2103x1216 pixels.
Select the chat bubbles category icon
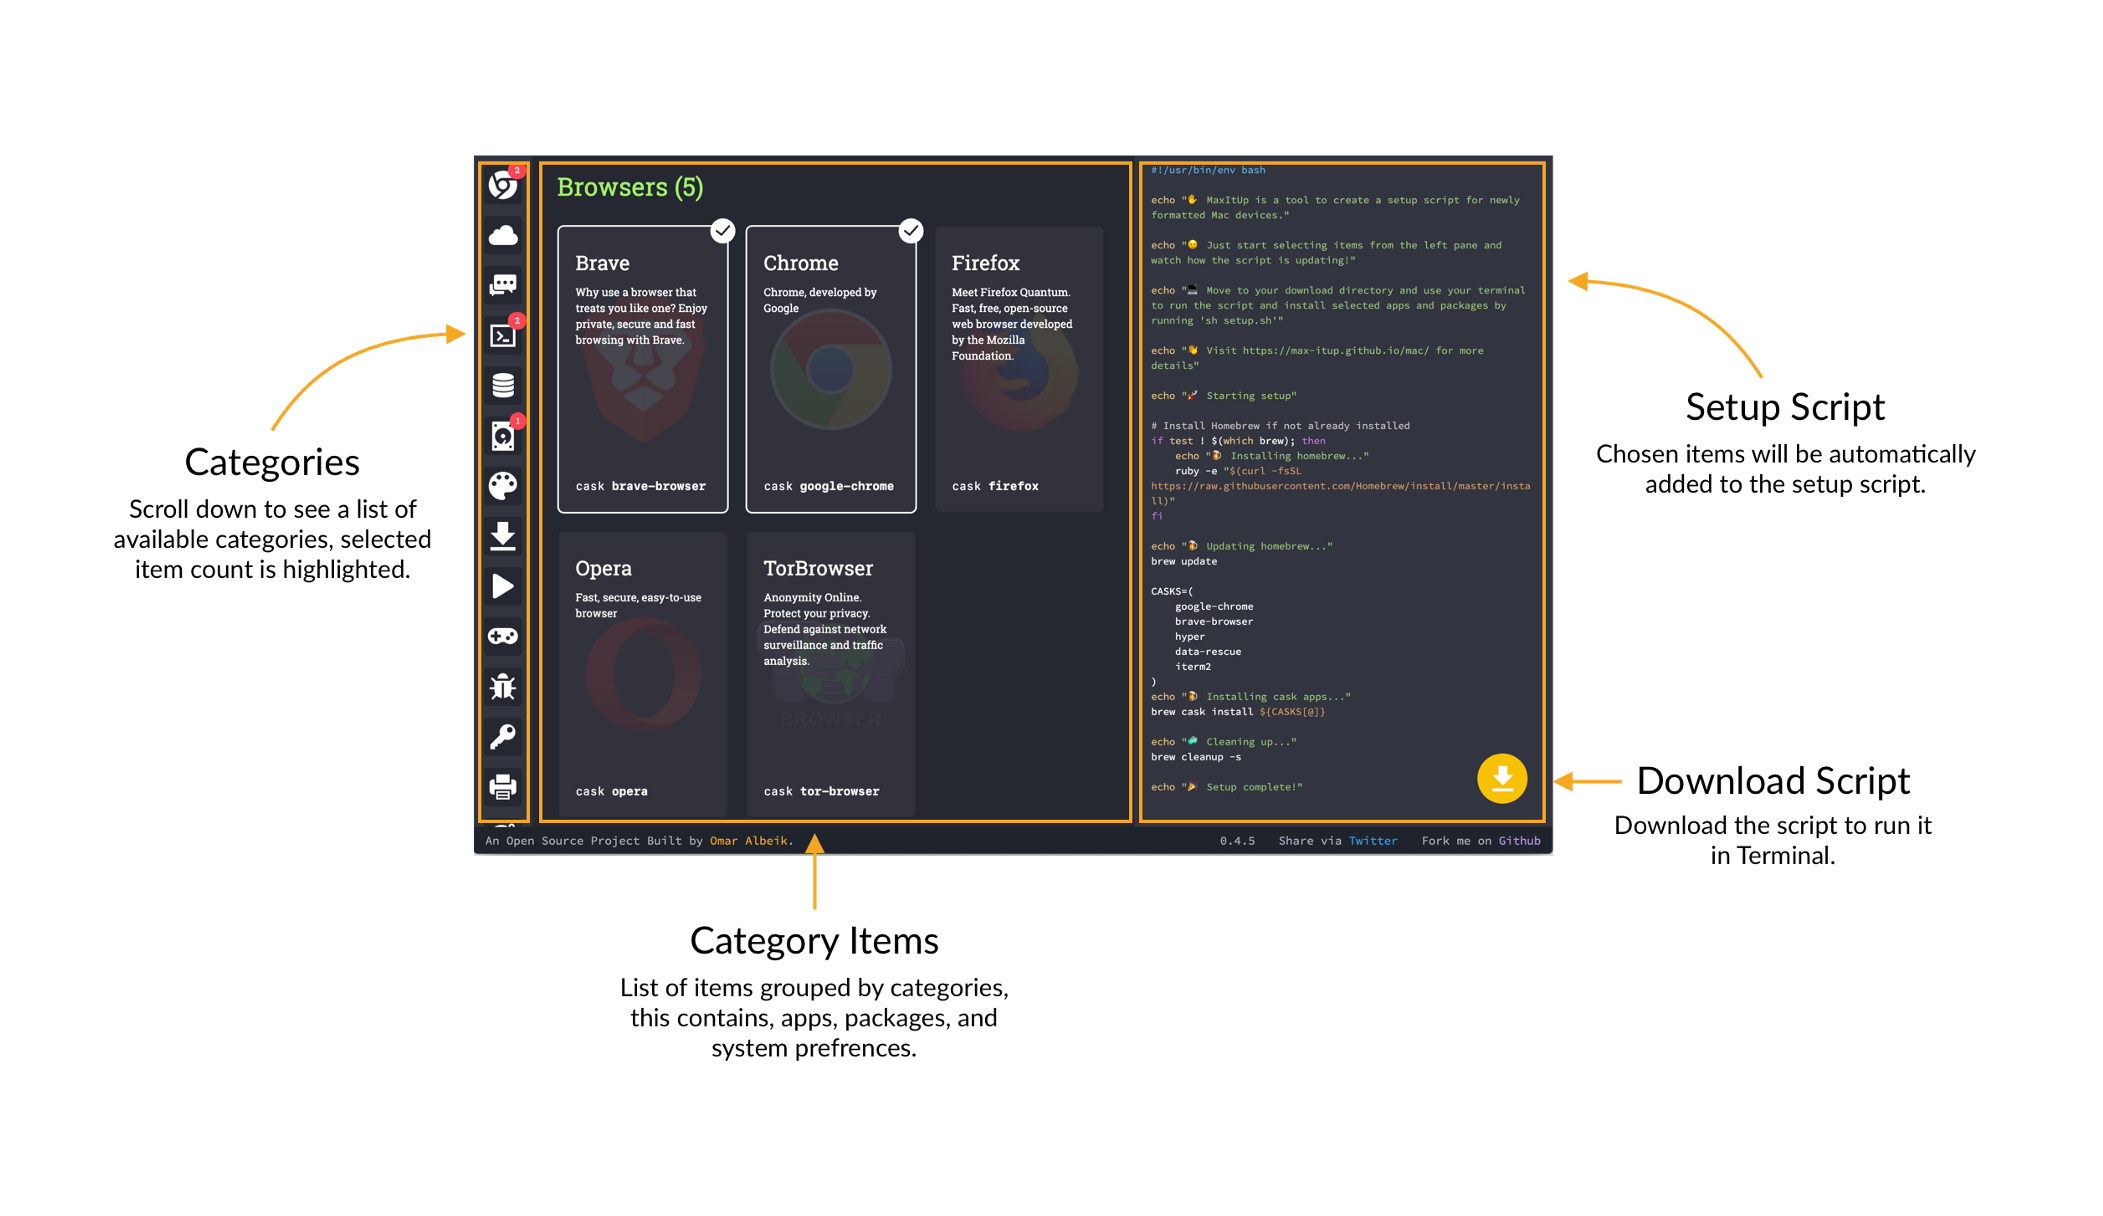[502, 285]
